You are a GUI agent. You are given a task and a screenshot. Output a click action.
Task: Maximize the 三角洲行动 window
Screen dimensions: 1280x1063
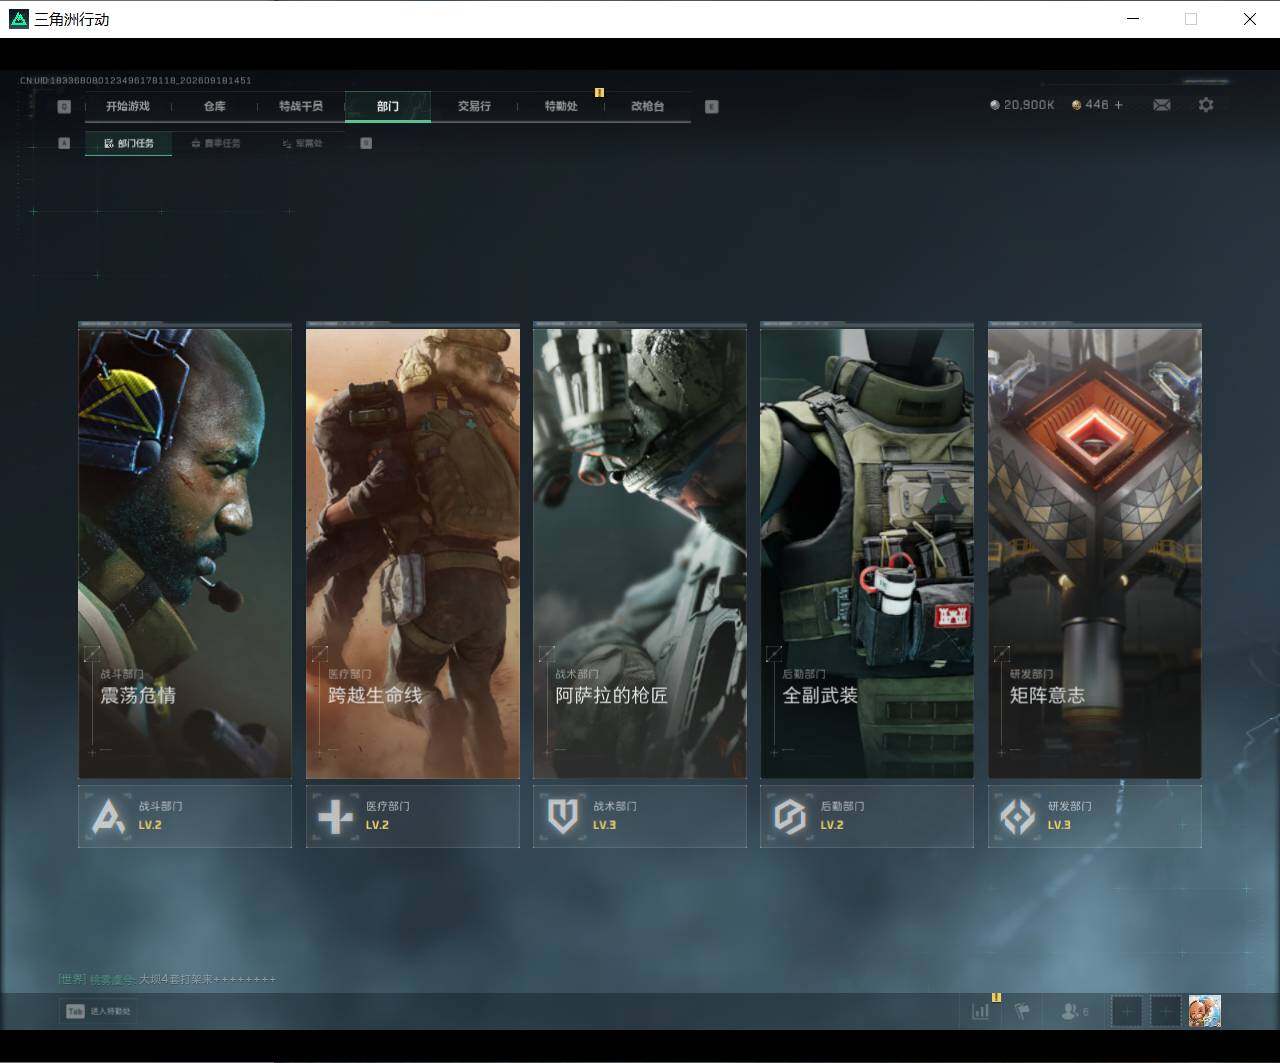click(x=1191, y=19)
